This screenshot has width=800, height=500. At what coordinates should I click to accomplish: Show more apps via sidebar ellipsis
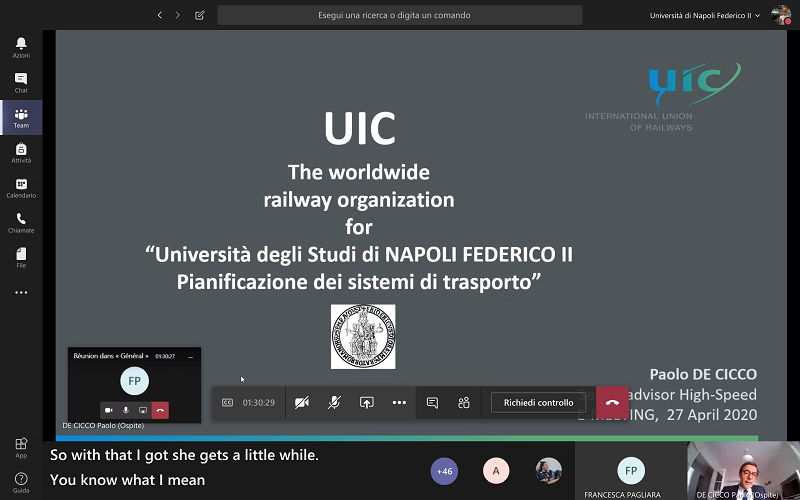(x=21, y=292)
